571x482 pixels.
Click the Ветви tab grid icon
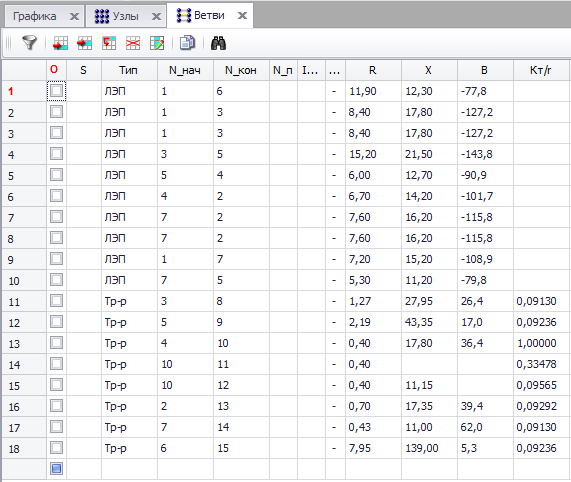click(x=184, y=16)
